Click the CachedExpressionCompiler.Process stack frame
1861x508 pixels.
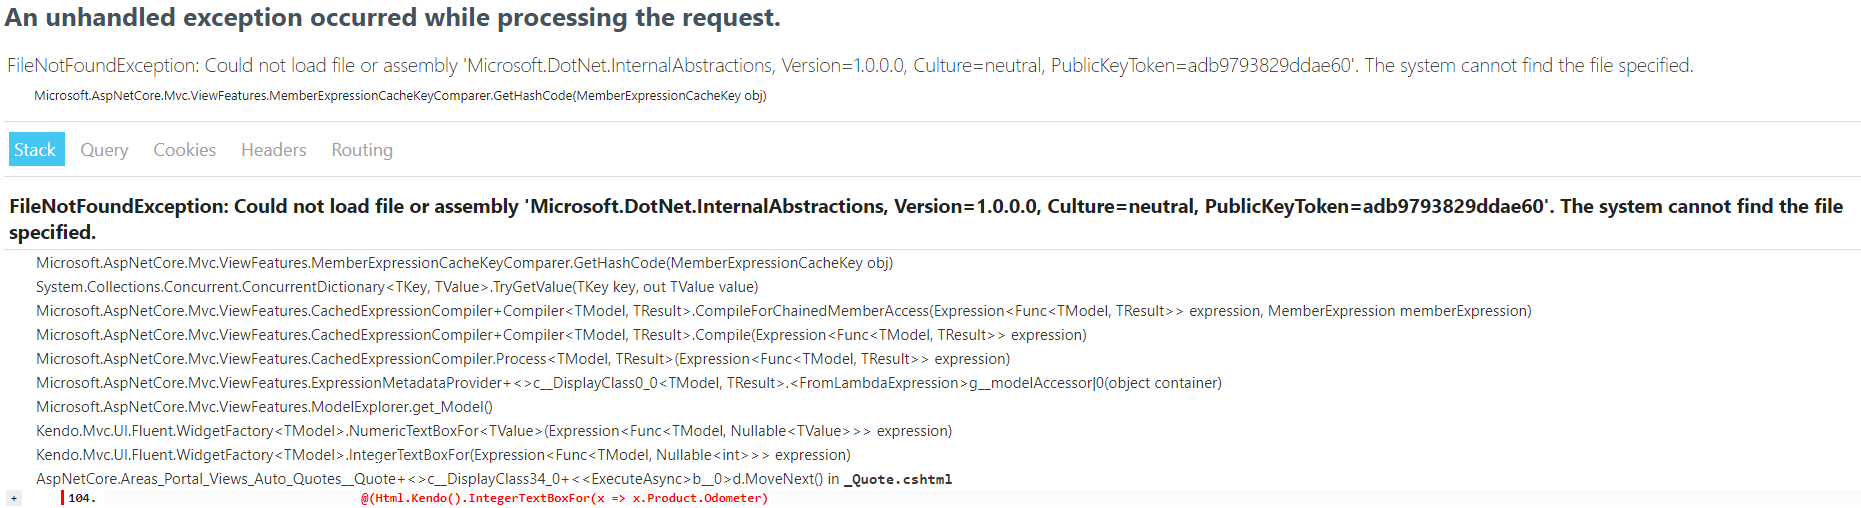523,359
